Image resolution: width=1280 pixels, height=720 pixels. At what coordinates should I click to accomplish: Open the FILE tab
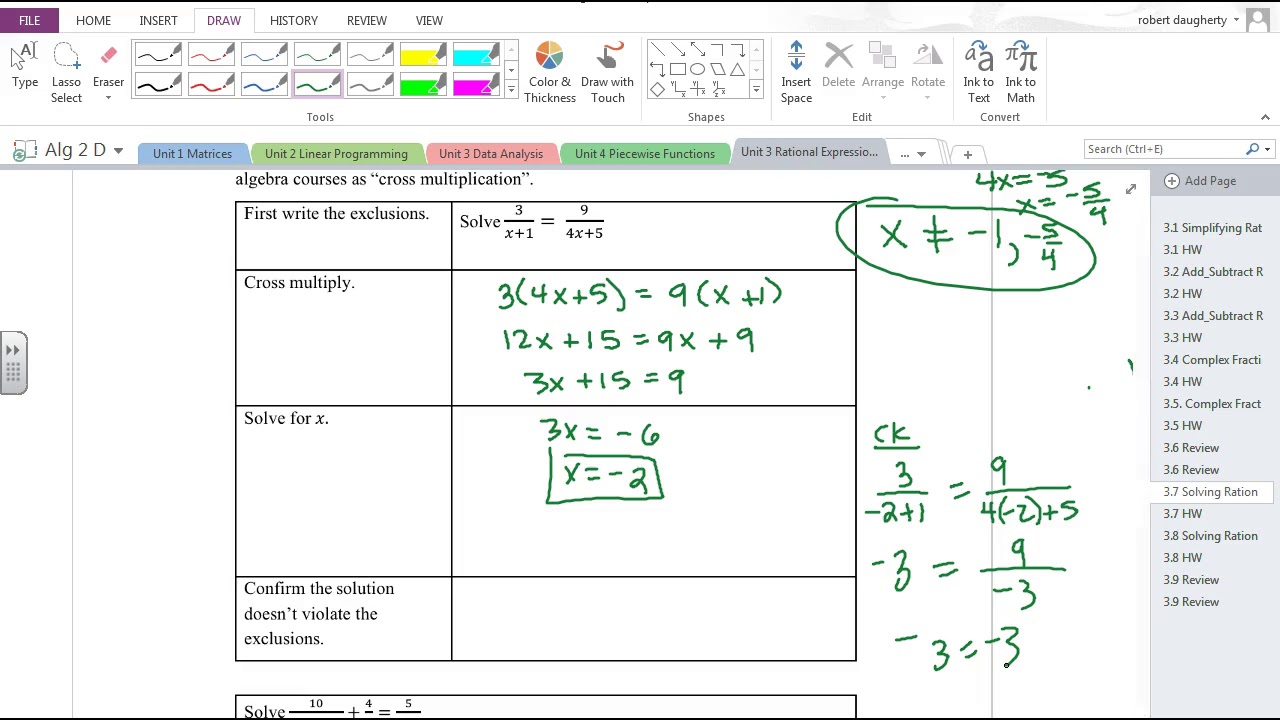click(29, 20)
